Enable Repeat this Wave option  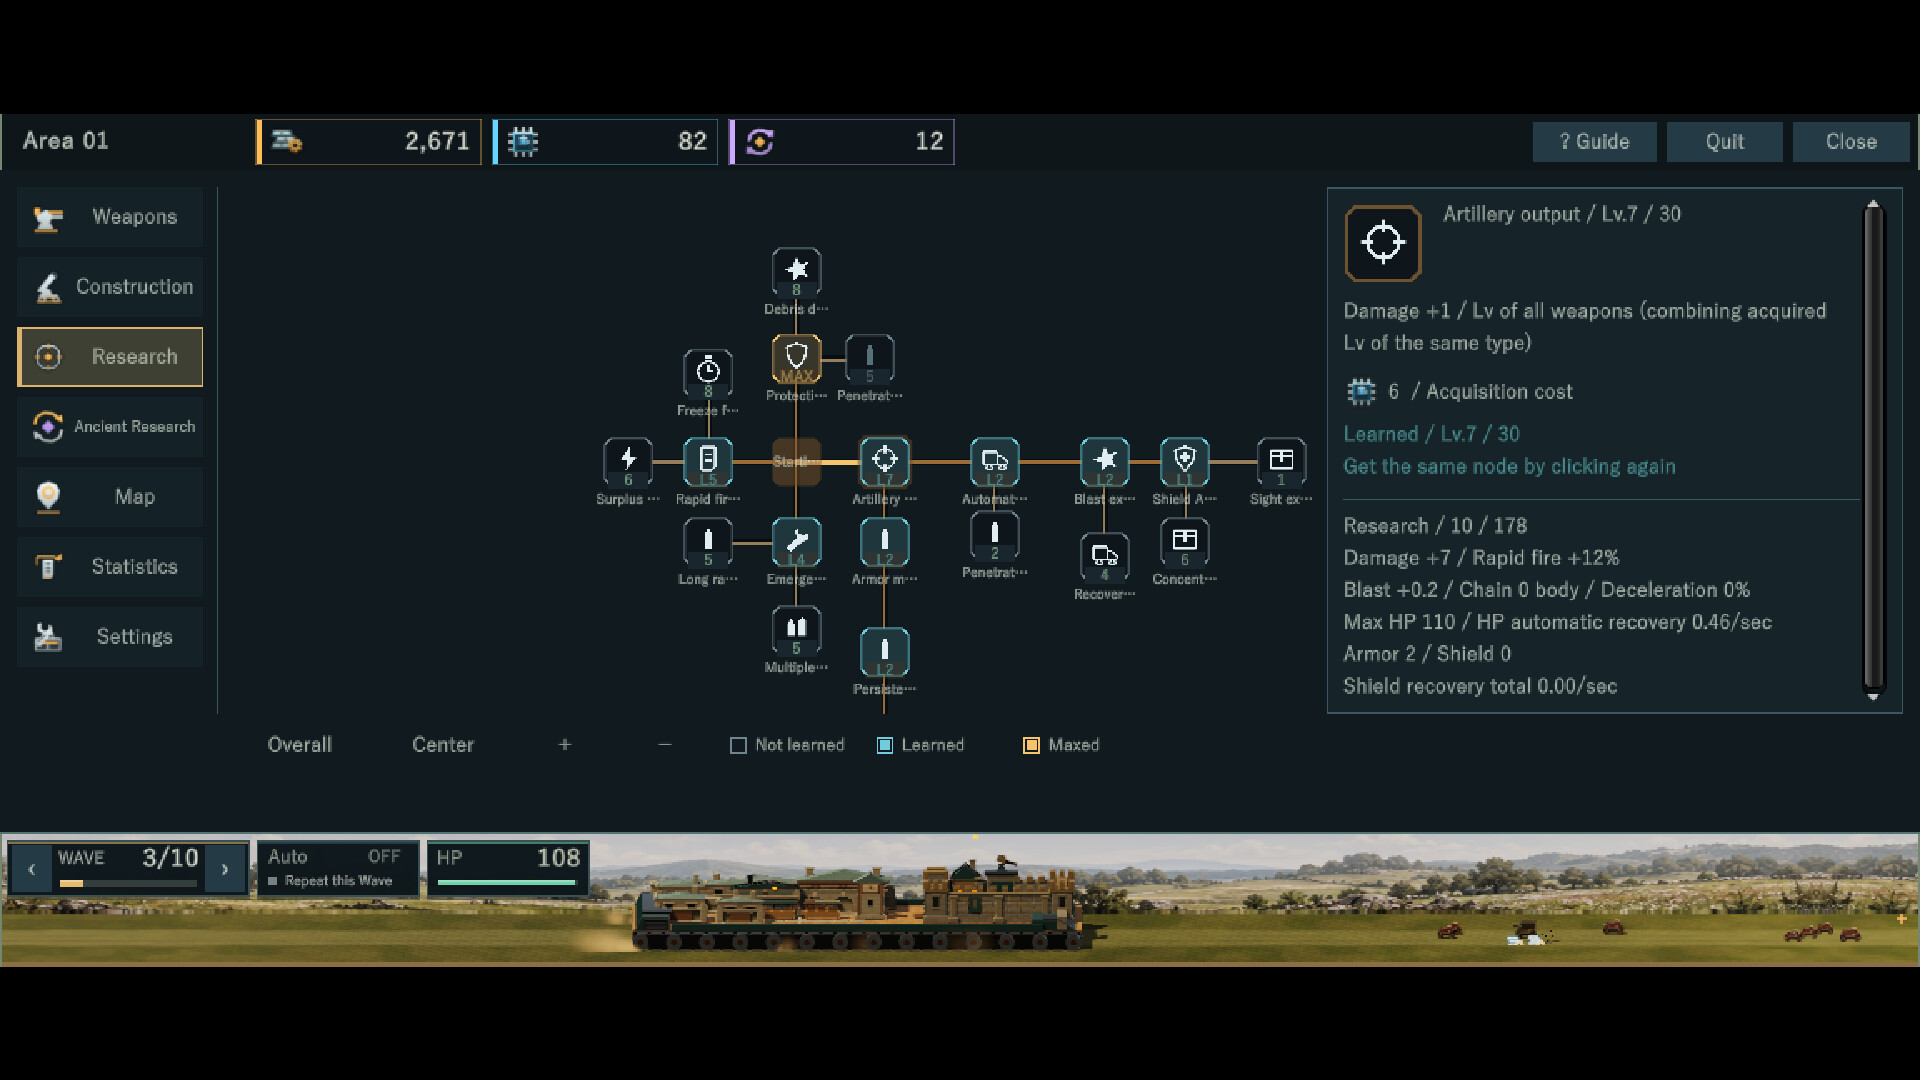[330, 881]
